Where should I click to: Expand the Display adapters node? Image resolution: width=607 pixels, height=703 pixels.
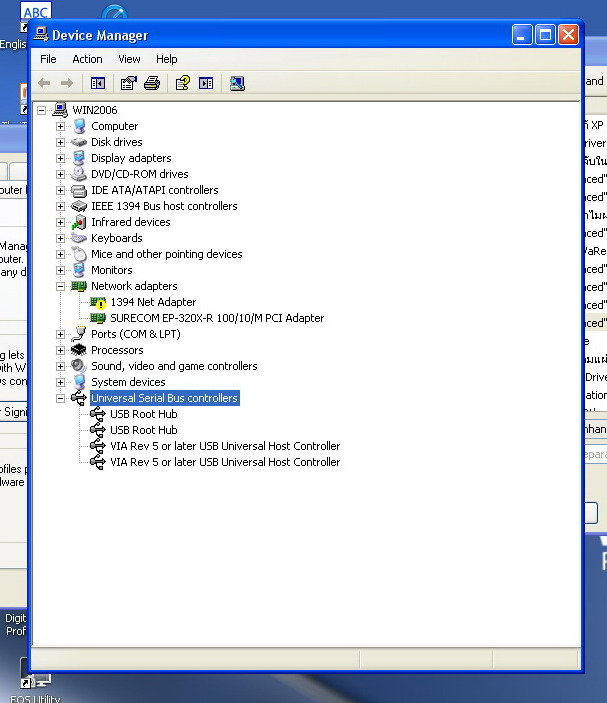pyautogui.click(x=61, y=158)
